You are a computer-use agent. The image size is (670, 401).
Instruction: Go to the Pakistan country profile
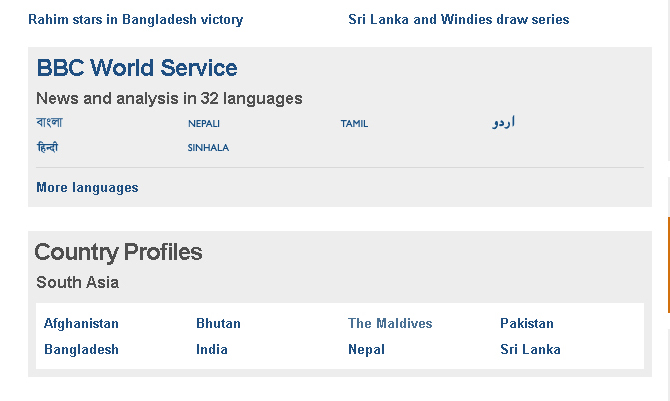click(x=526, y=323)
